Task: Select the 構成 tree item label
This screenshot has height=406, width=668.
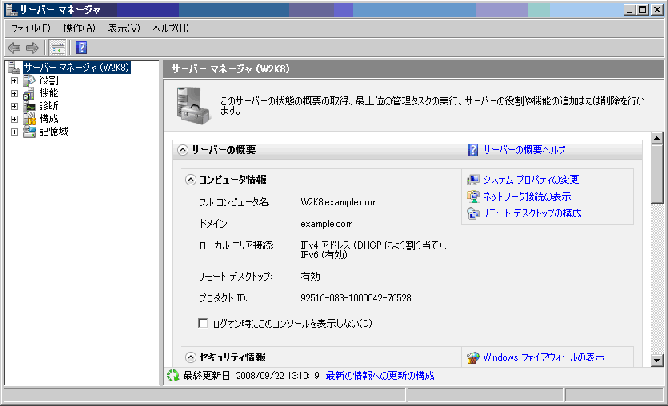Action: (49, 119)
